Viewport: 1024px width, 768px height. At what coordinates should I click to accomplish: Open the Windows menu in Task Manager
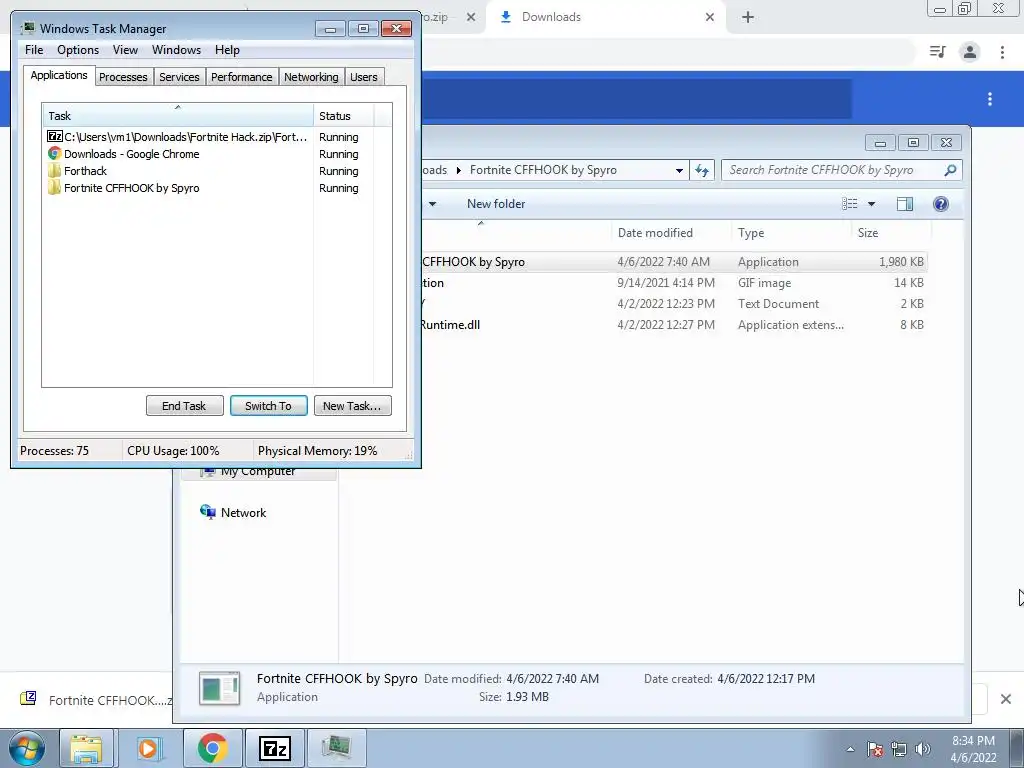[x=176, y=50]
